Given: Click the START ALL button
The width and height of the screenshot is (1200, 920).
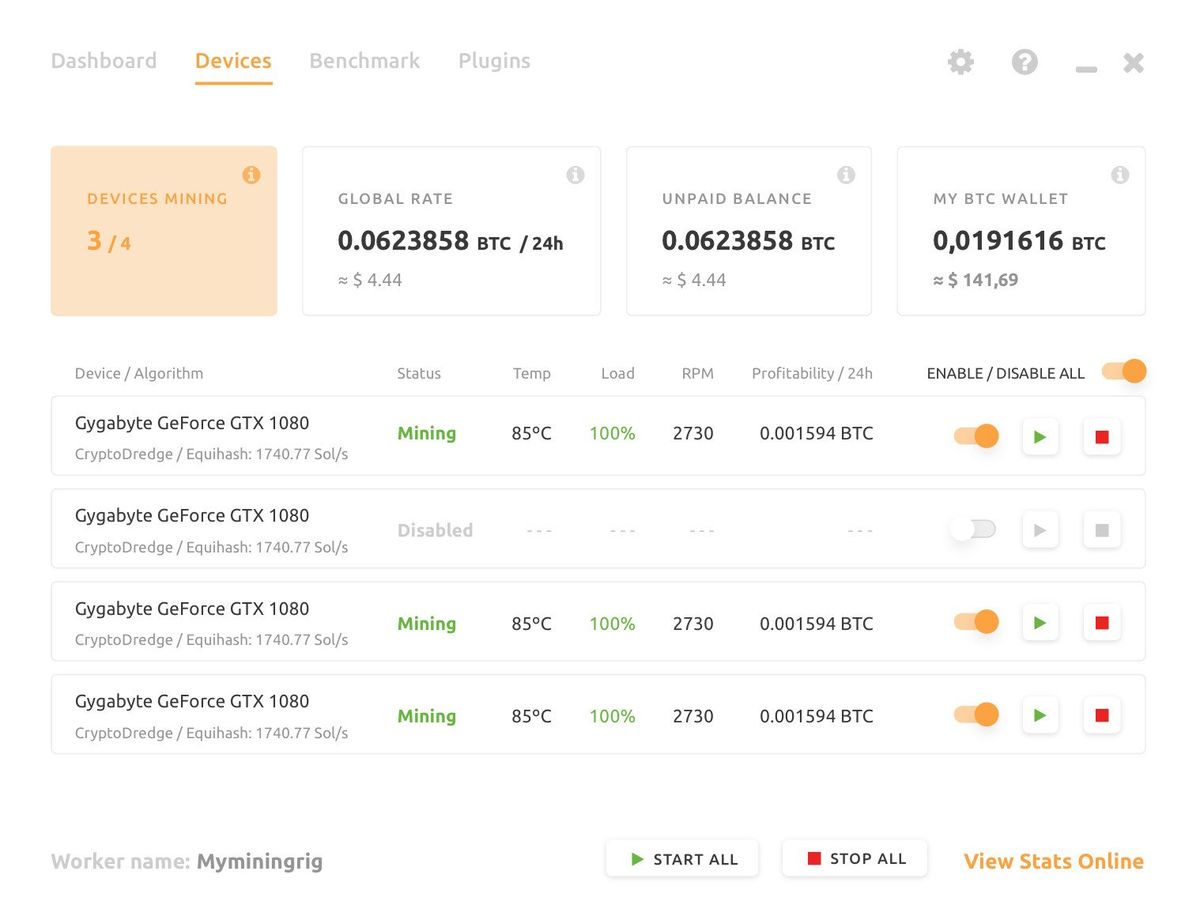Looking at the screenshot, I should click(x=682, y=858).
